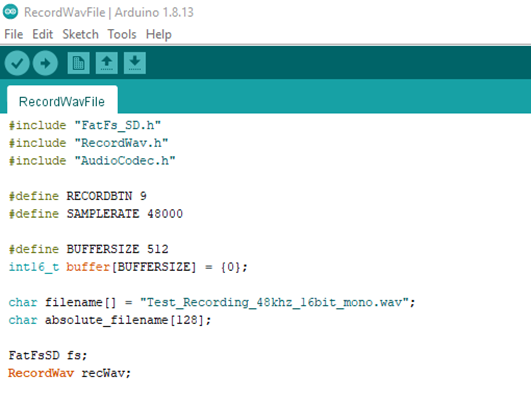
Task: Open a sketch with the up-arrow icon
Action: tap(107, 63)
